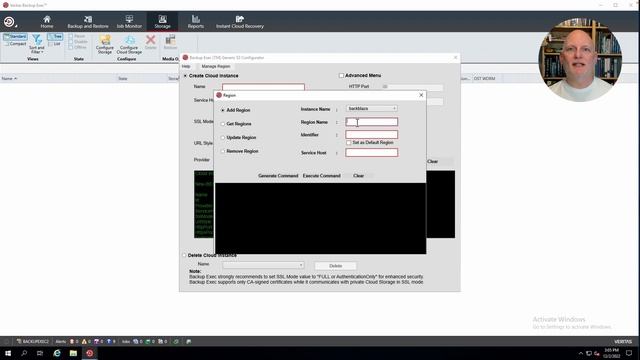This screenshot has height=360, width=640.
Task: Select the Update Region radio button
Action: 223,138
